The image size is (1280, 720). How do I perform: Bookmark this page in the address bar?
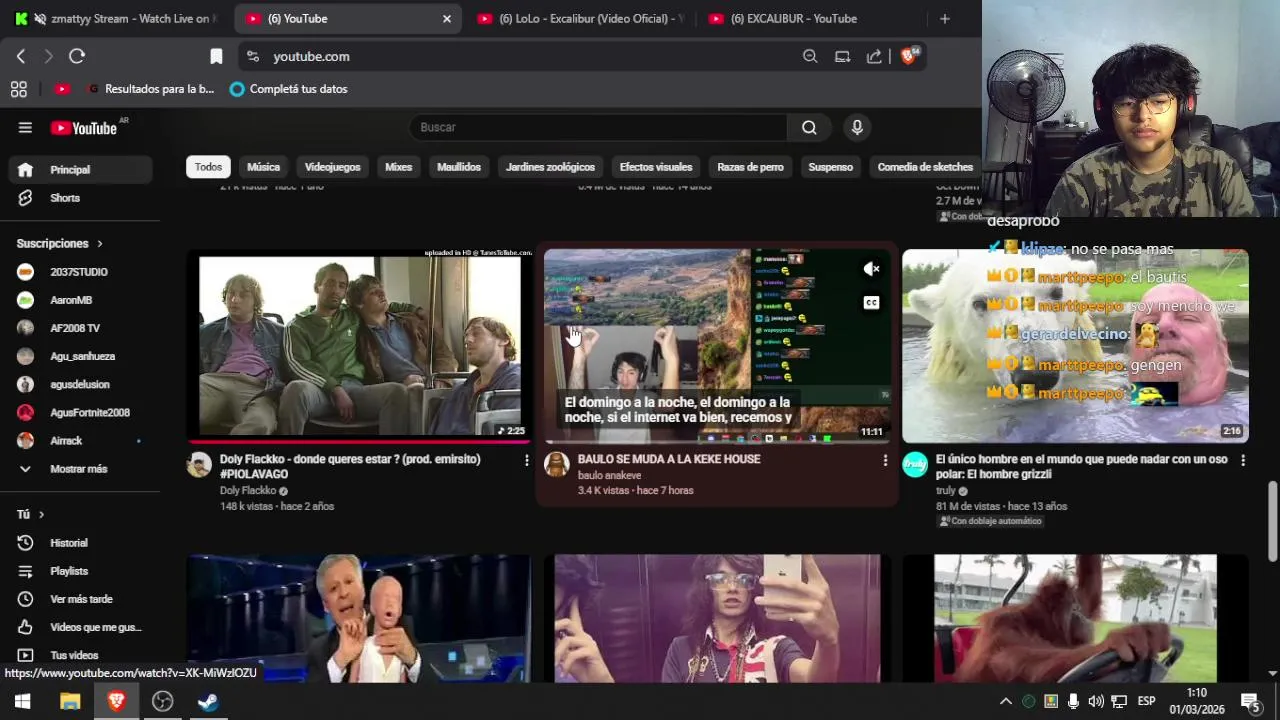pyautogui.click(x=216, y=56)
